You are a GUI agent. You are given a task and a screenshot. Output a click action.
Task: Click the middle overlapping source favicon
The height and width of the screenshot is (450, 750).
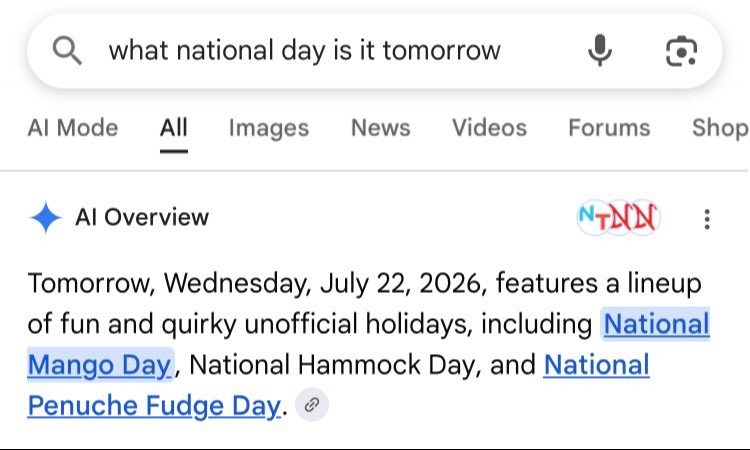(618, 218)
